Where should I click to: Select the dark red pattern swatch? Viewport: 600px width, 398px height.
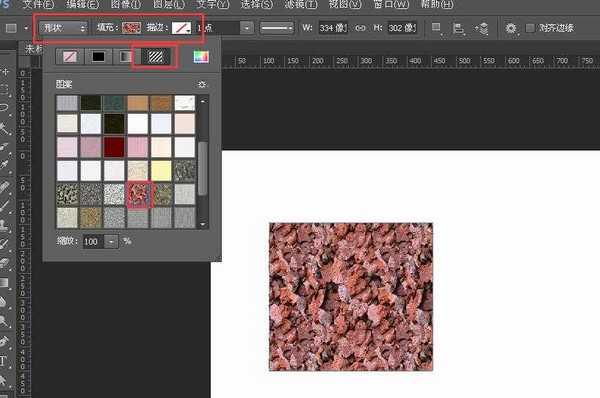pos(114,147)
